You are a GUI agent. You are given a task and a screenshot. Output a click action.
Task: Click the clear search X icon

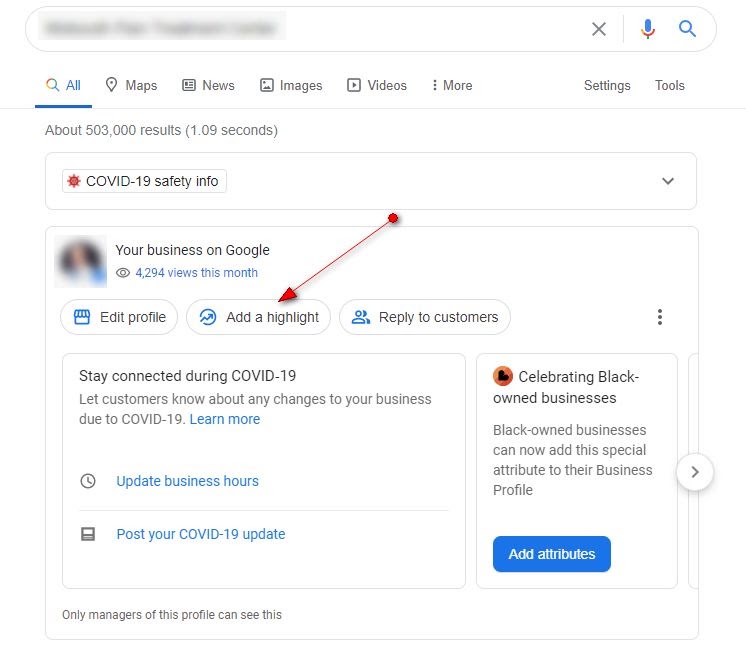[x=598, y=29]
